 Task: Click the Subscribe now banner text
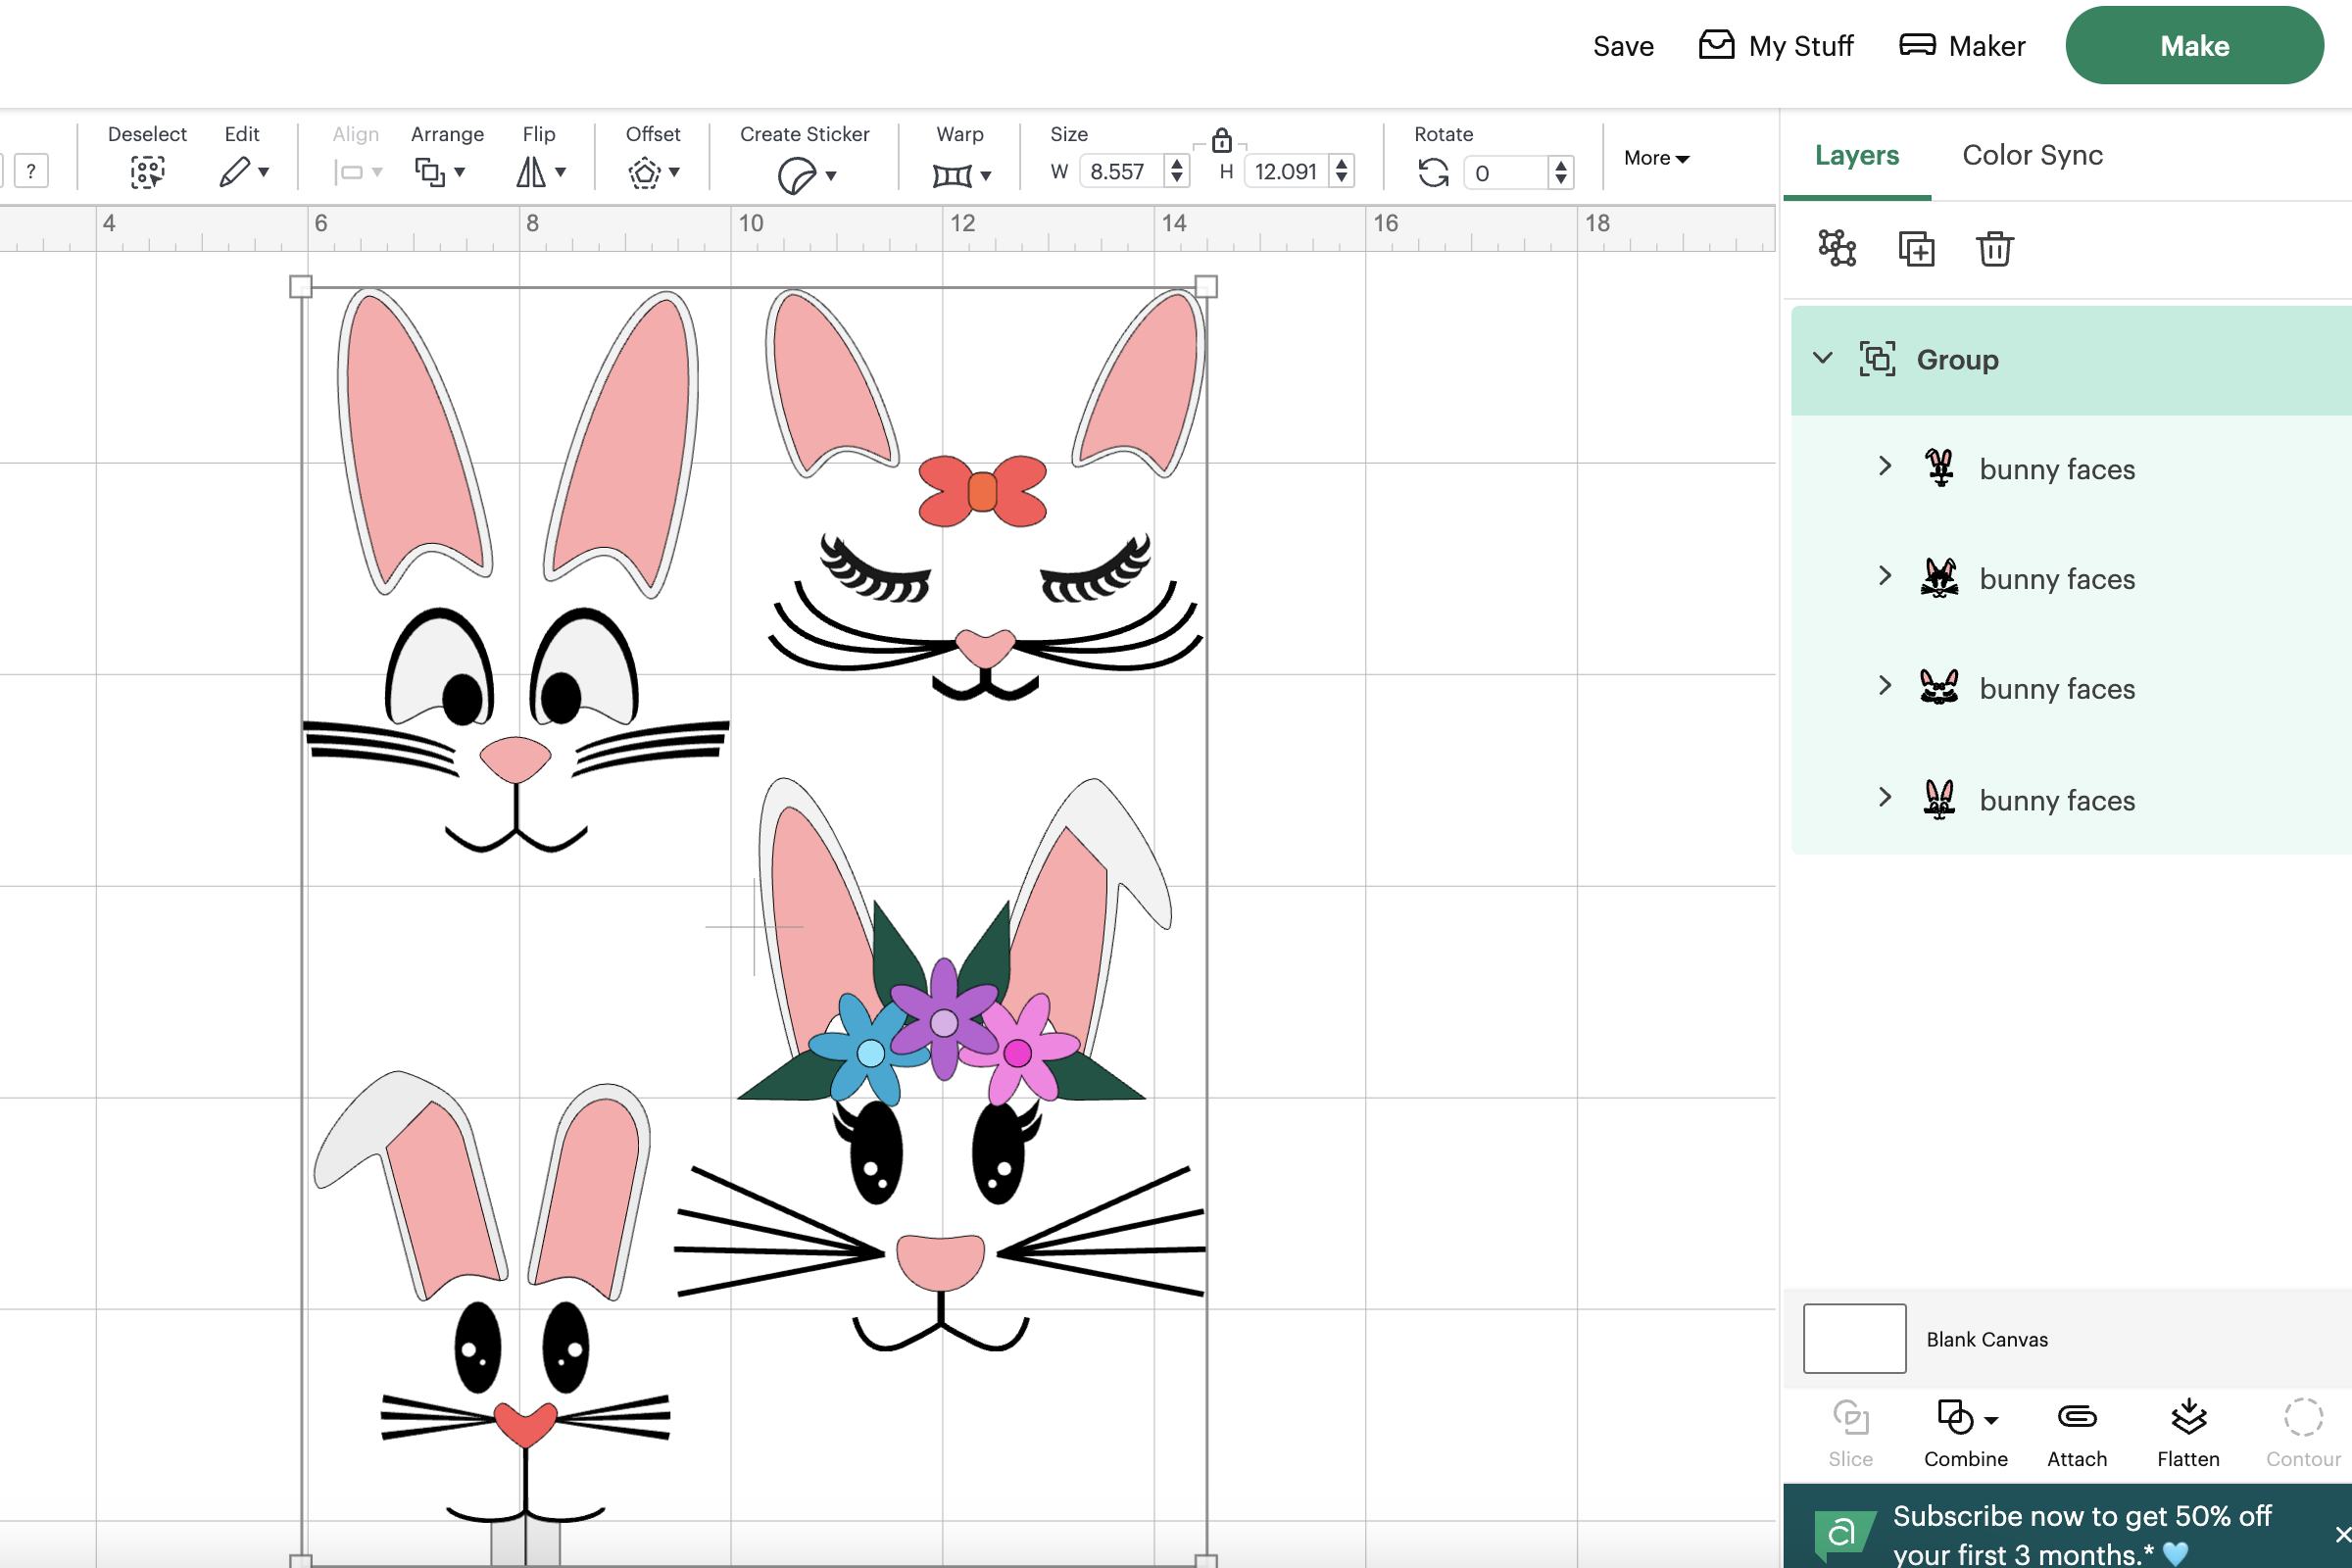pyautogui.click(x=2083, y=1534)
